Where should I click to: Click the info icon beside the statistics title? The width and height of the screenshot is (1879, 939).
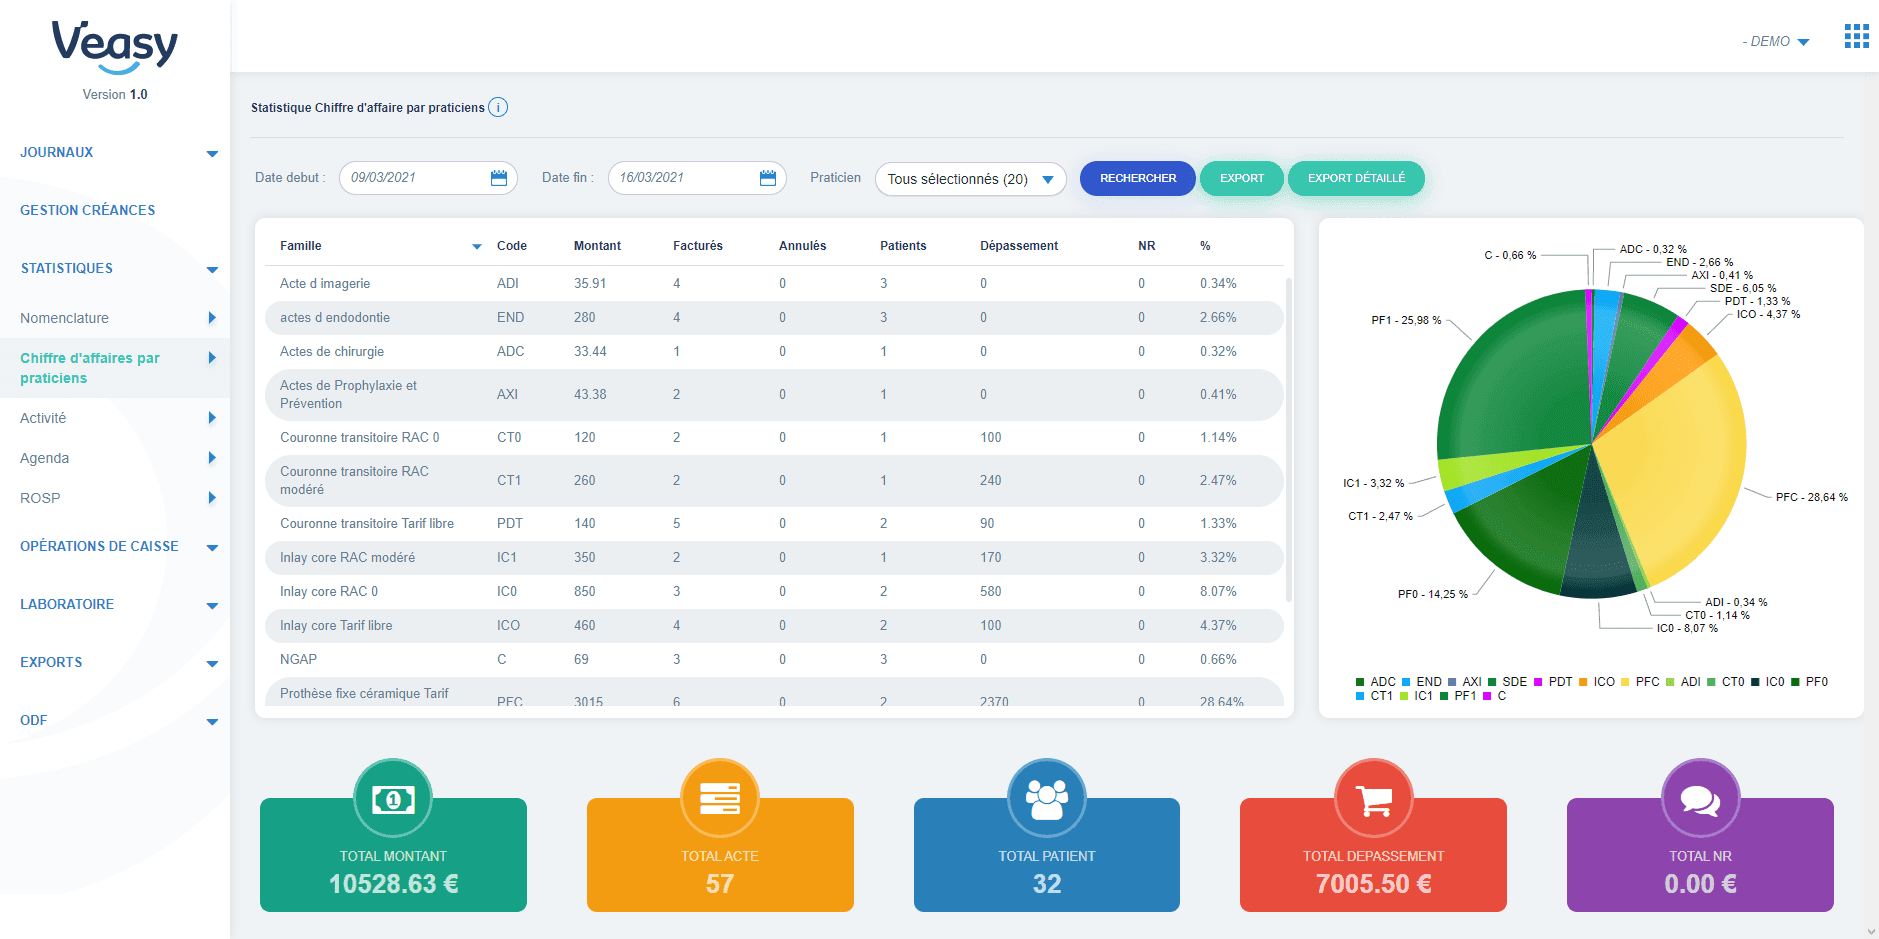tap(498, 107)
